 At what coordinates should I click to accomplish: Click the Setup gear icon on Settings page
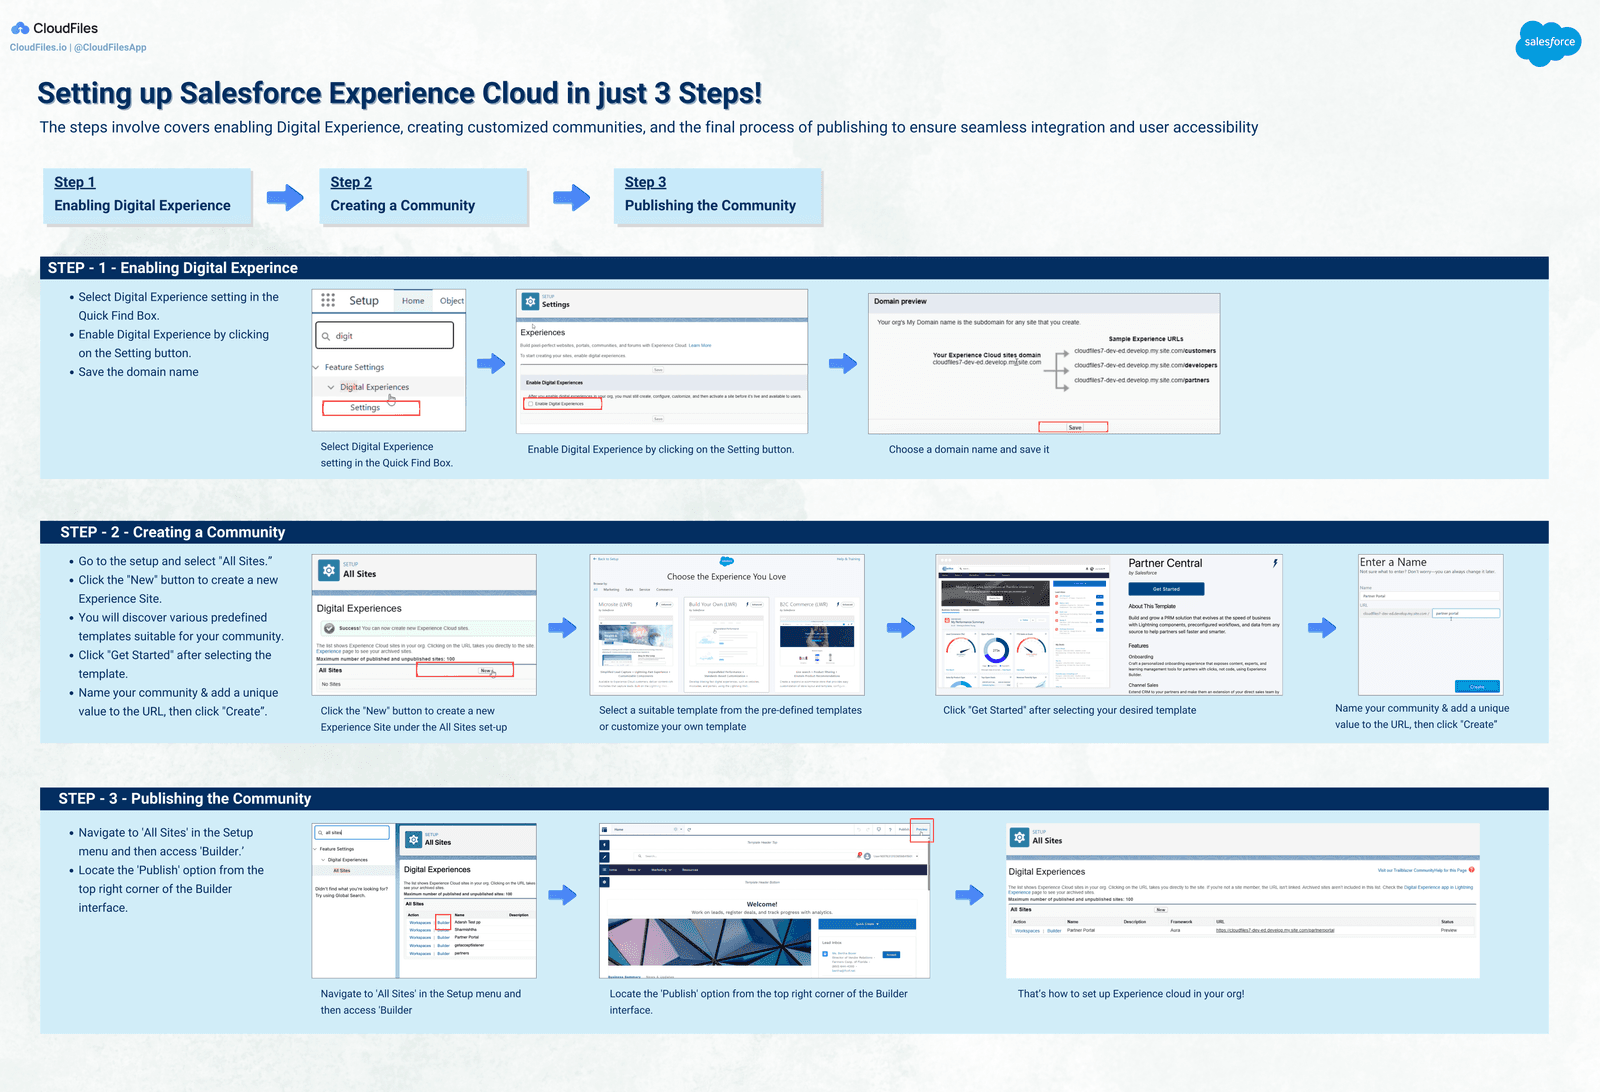[x=531, y=302]
